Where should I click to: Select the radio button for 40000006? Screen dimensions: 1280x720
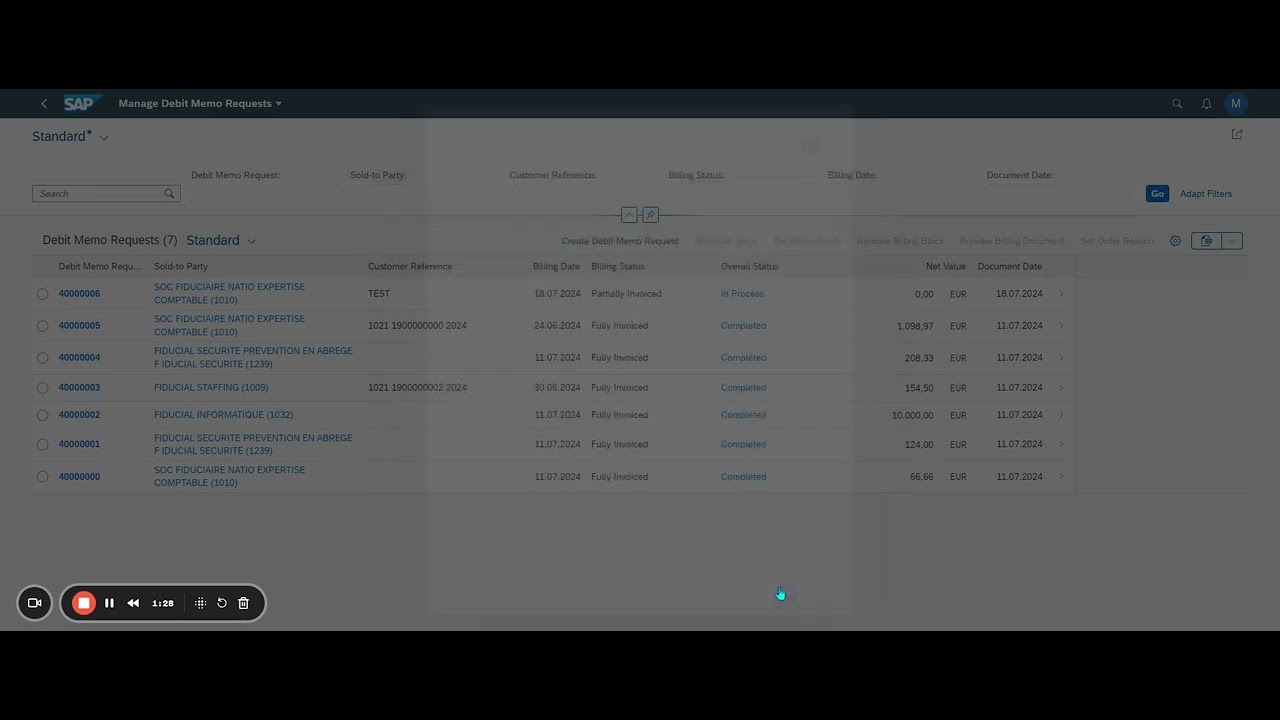42,294
